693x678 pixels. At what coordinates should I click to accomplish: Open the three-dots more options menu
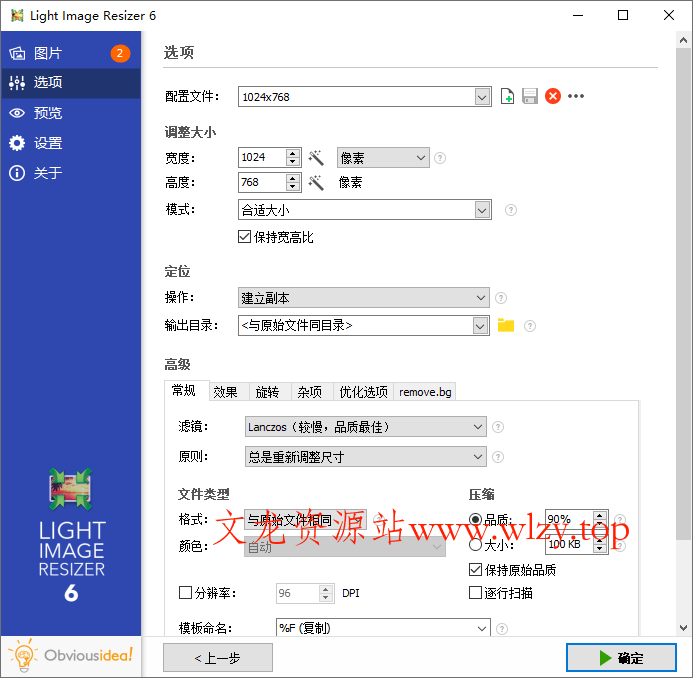tap(576, 96)
